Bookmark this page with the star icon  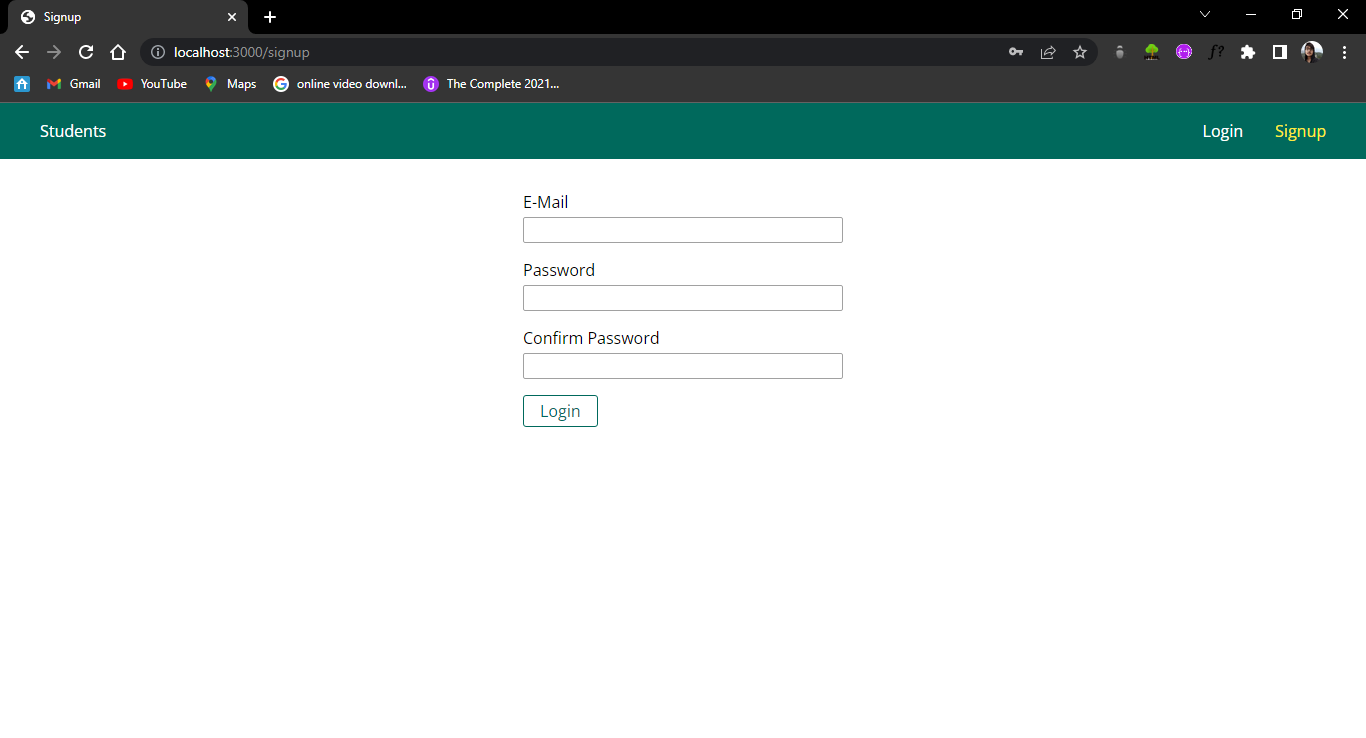(x=1080, y=52)
